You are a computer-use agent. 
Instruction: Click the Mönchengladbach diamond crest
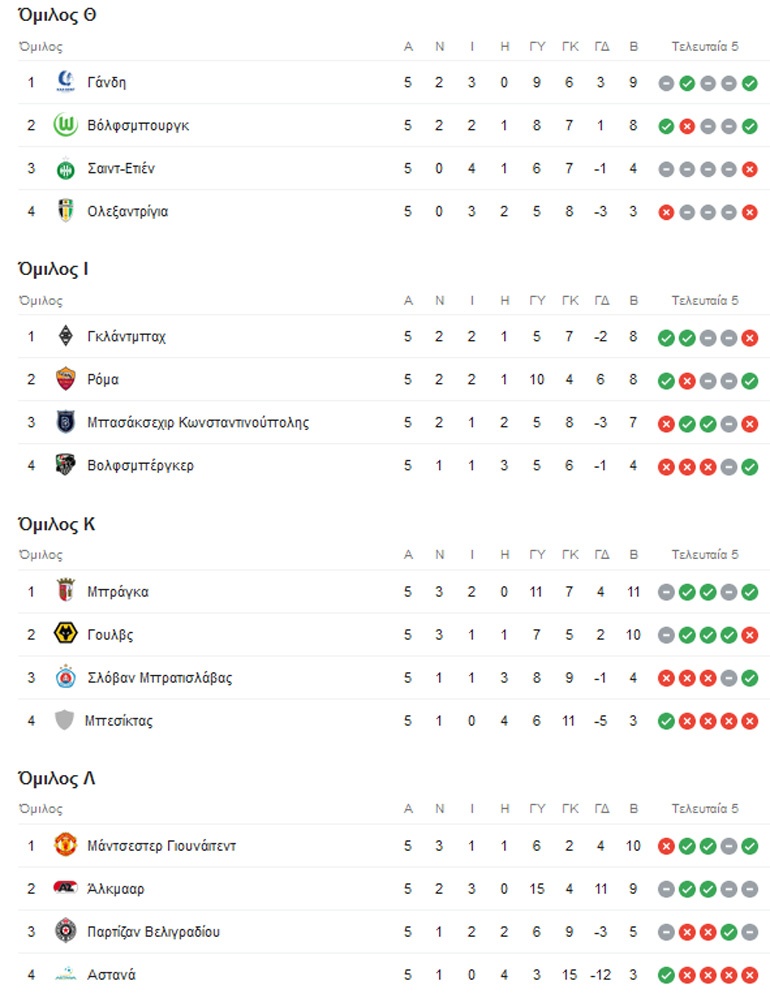(x=66, y=336)
